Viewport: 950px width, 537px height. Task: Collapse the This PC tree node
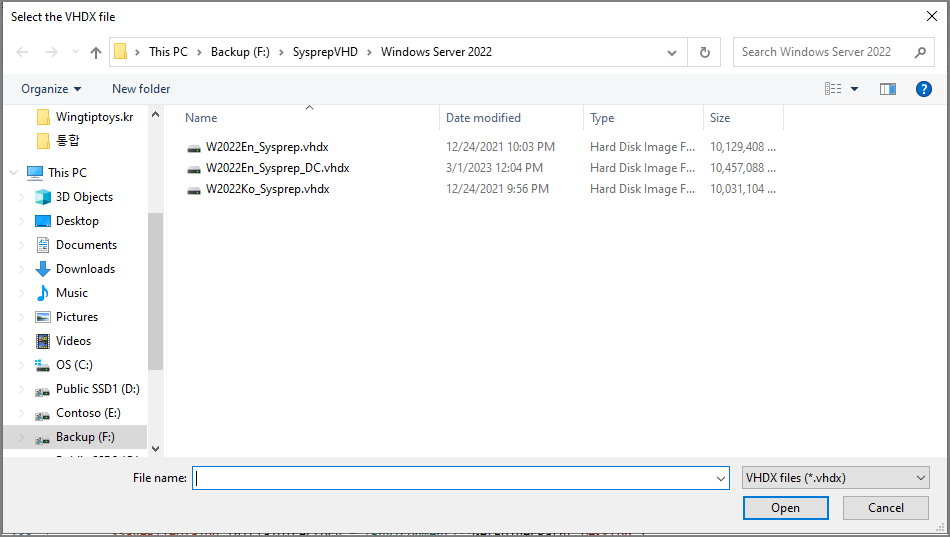pyautogui.click(x=13, y=173)
